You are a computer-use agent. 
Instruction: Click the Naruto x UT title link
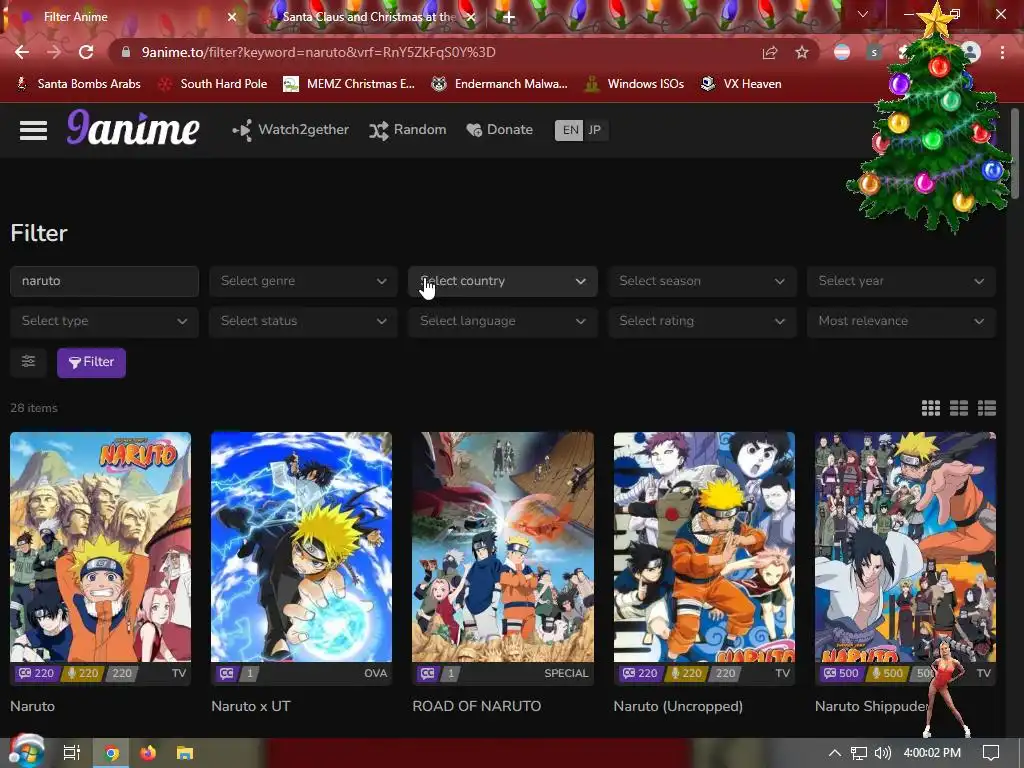(251, 706)
